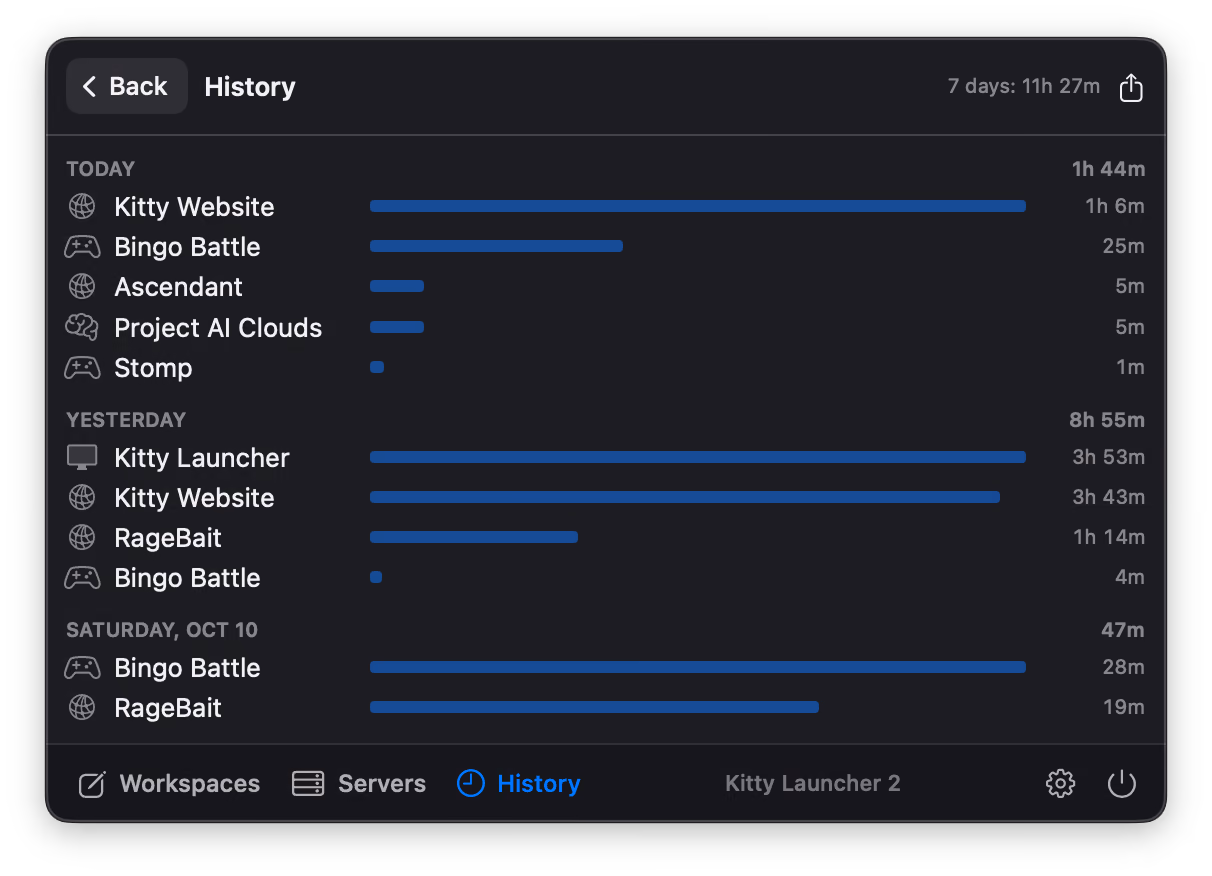Click today's Bingo Battle usage bar

coord(496,246)
